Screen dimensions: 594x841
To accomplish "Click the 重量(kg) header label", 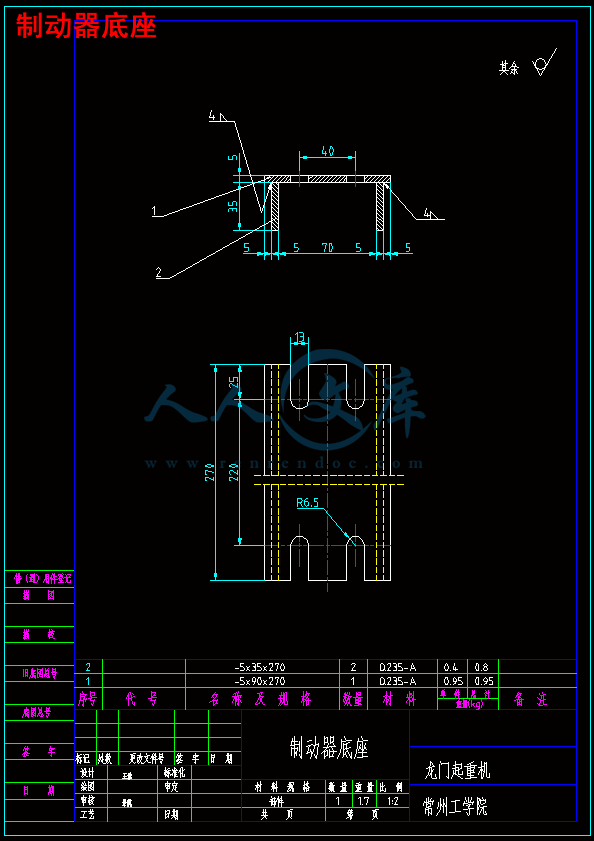I will [469, 704].
